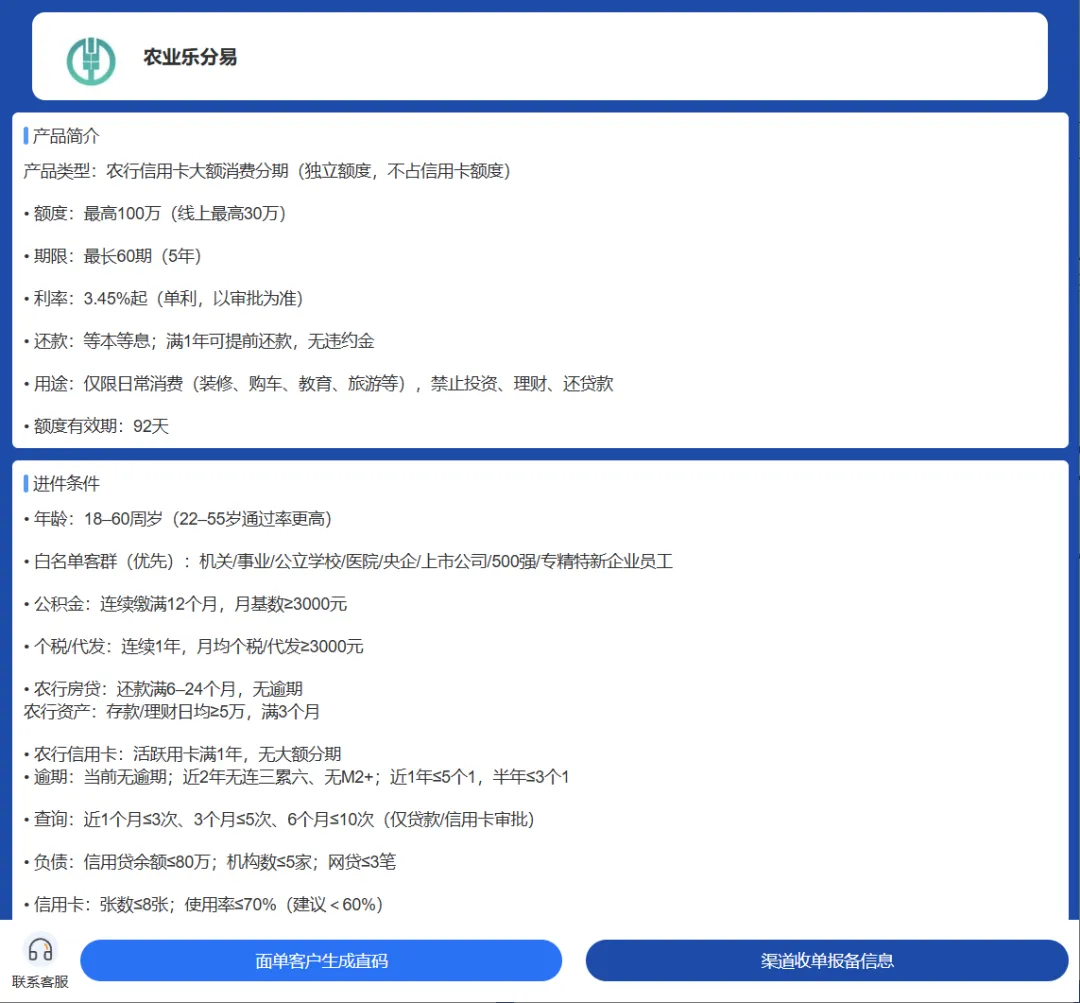This screenshot has width=1080, height=1003.
Task: Click the 查询：近1个月≤3次 line
Action: click(x=280, y=820)
